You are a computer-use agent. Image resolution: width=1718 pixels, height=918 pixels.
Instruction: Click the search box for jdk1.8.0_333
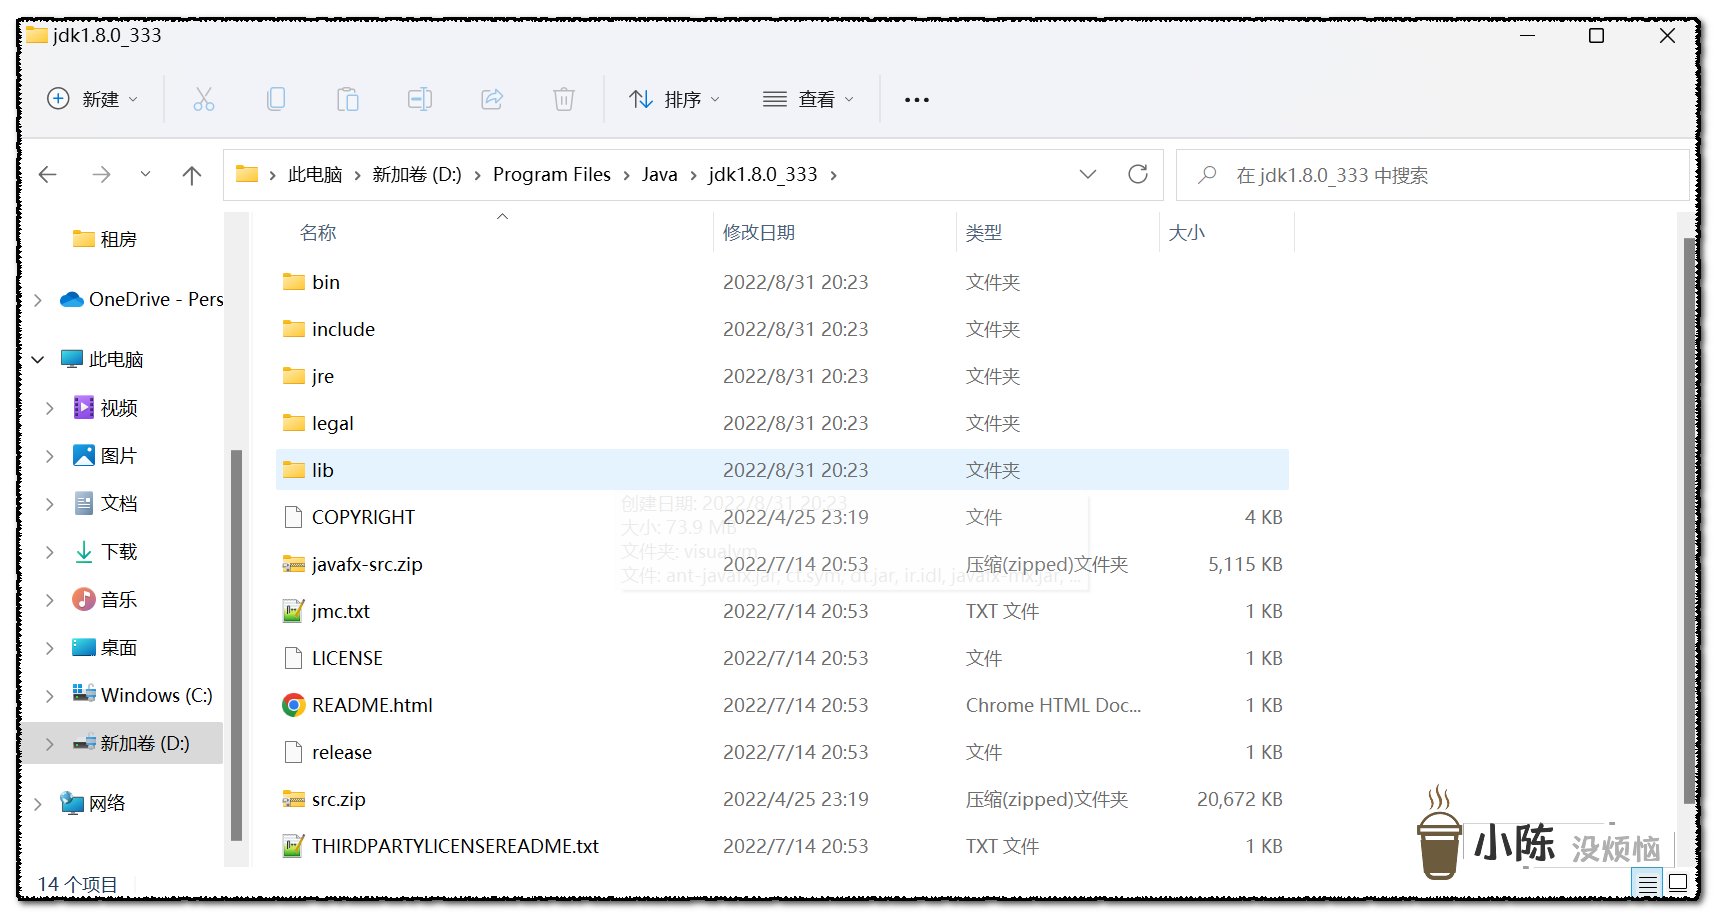point(1433,175)
